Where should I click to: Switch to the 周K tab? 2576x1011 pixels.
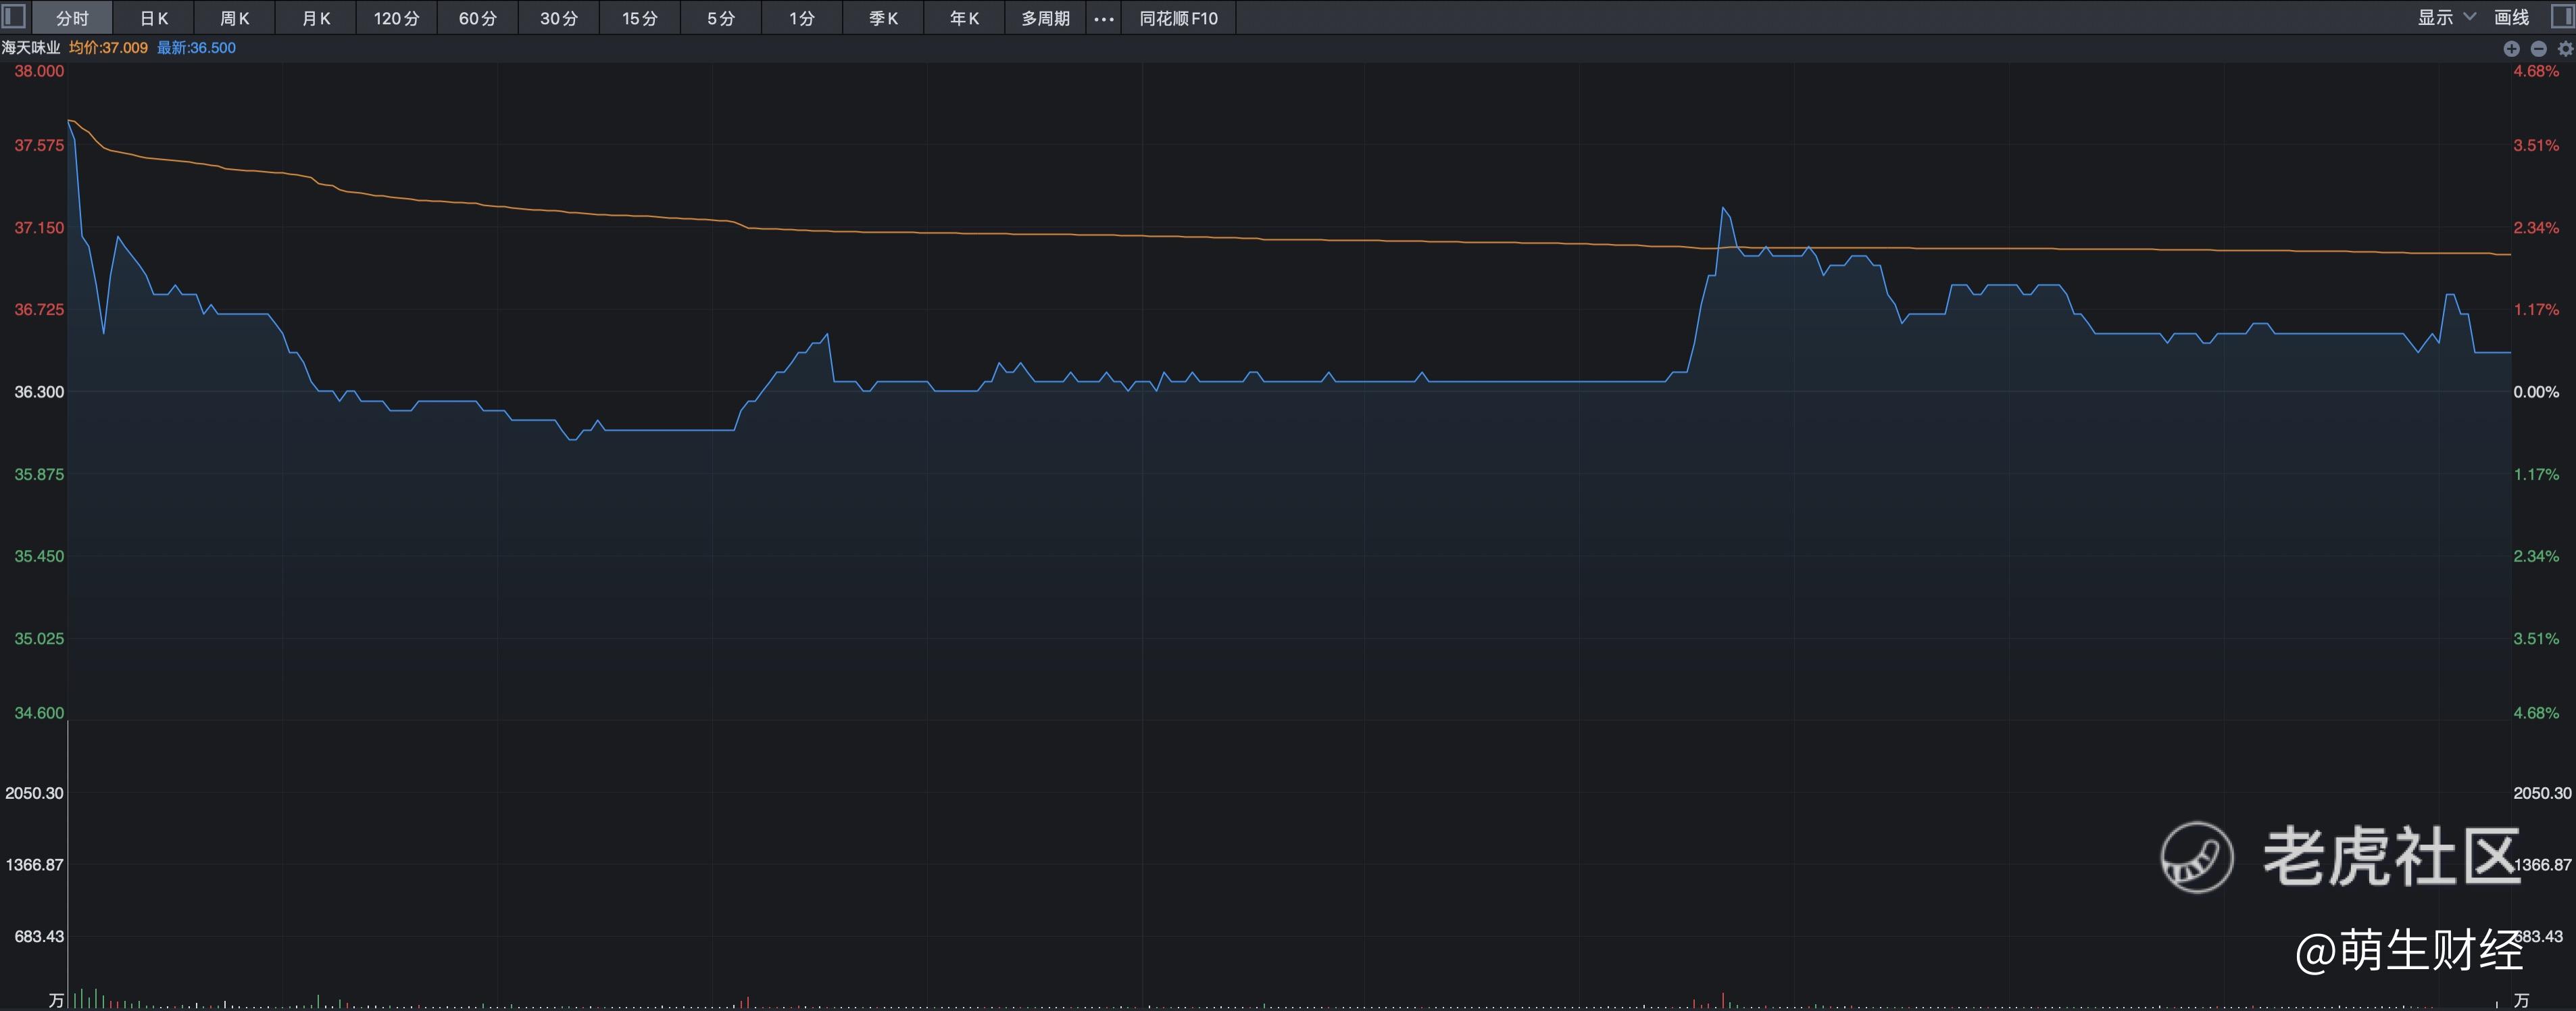[x=234, y=18]
